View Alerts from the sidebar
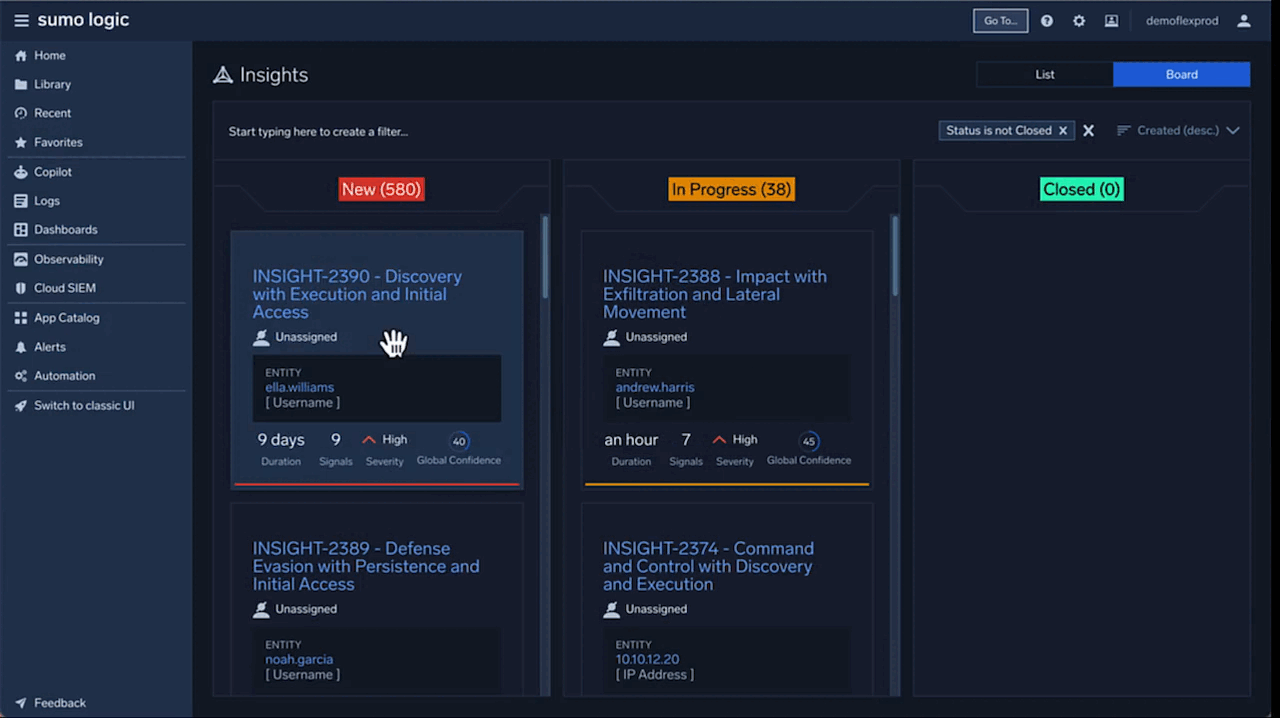 (50, 346)
